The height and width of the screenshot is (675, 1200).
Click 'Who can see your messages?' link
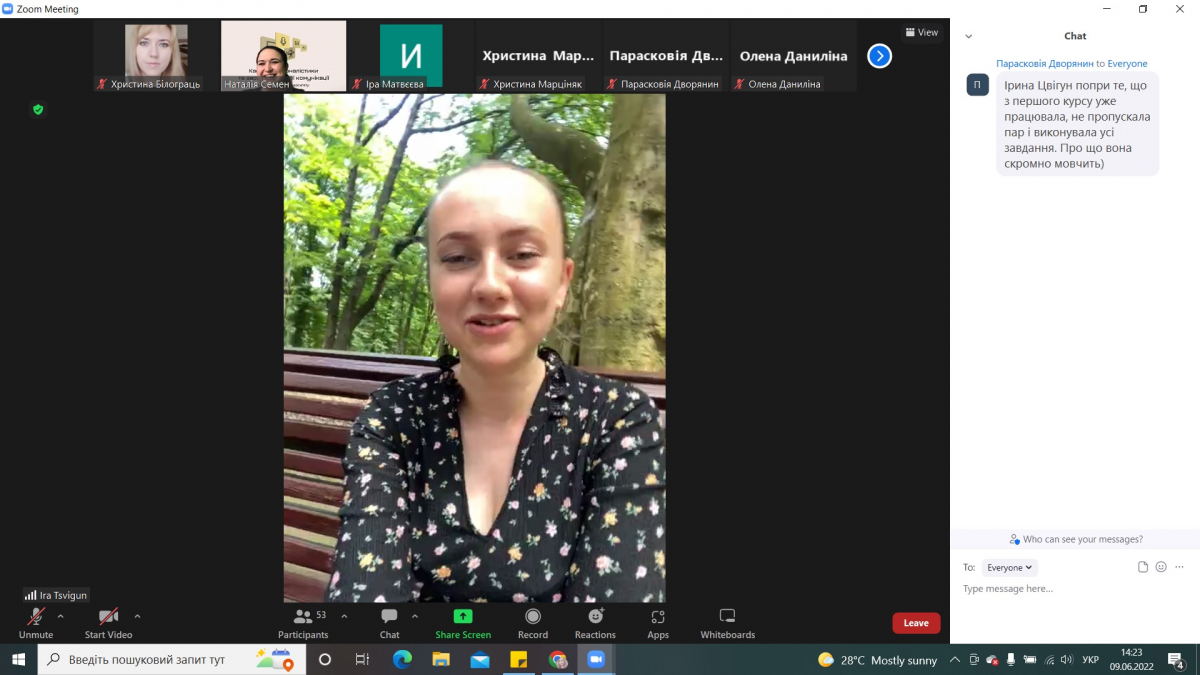coord(1076,539)
